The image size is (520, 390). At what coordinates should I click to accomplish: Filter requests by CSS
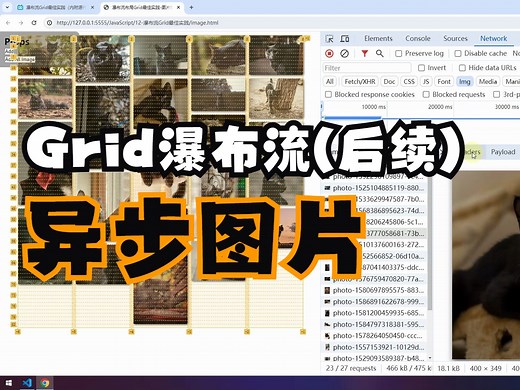[409, 82]
